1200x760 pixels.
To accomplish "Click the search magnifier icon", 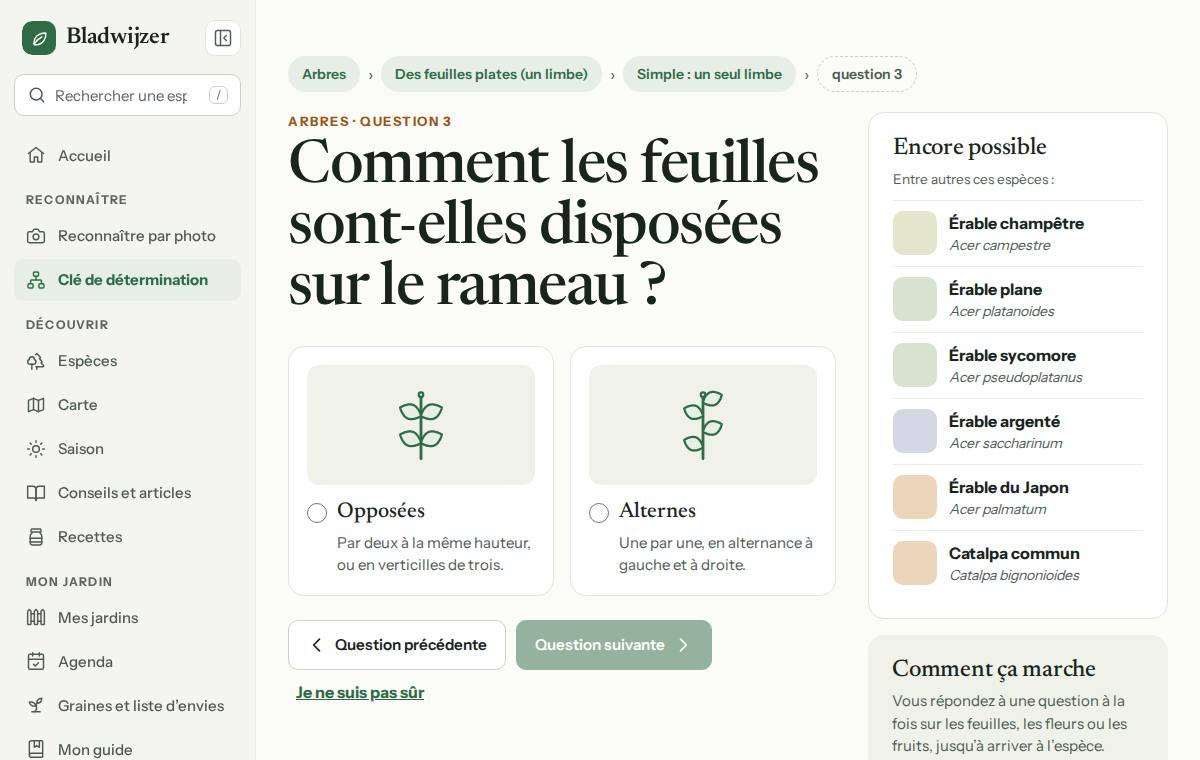I will [37, 95].
